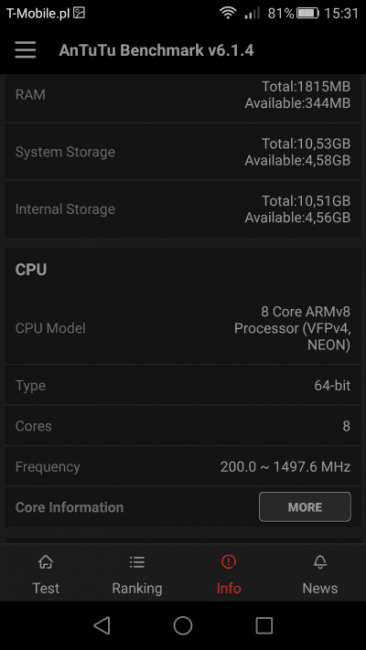Screen dimensions: 366x650
Task: Switch to the News tab label
Action: tap(320, 588)
